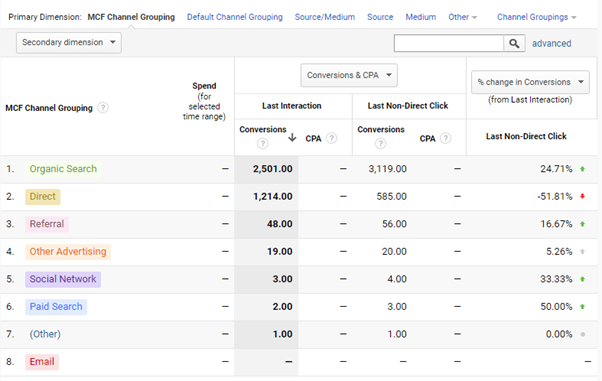Click grey dot in (Other) row
Image resolution: width=602 pixels, height=381 pixels.
point(582,335)
